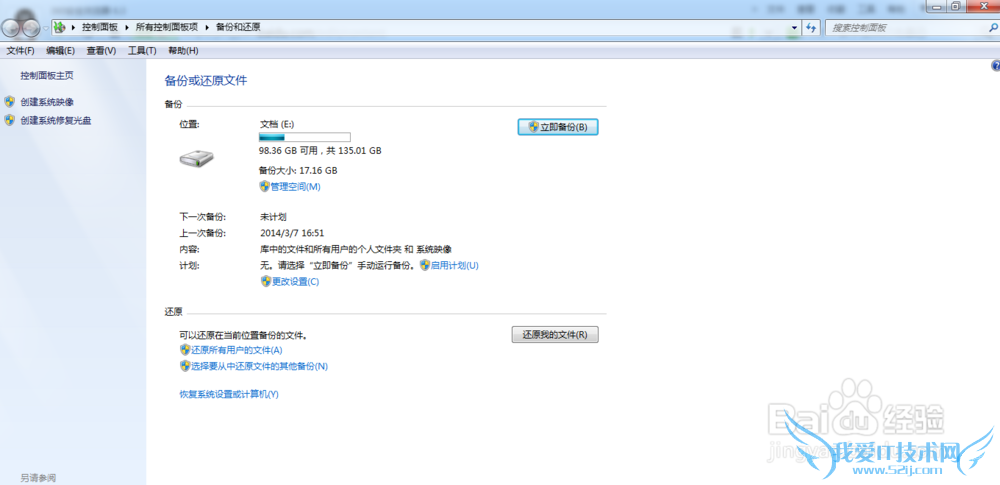Click the shield icon beside 更改设置(C)
This screenshot has height=485, width=1000.
pyautogui.click(x=266, y=281)
